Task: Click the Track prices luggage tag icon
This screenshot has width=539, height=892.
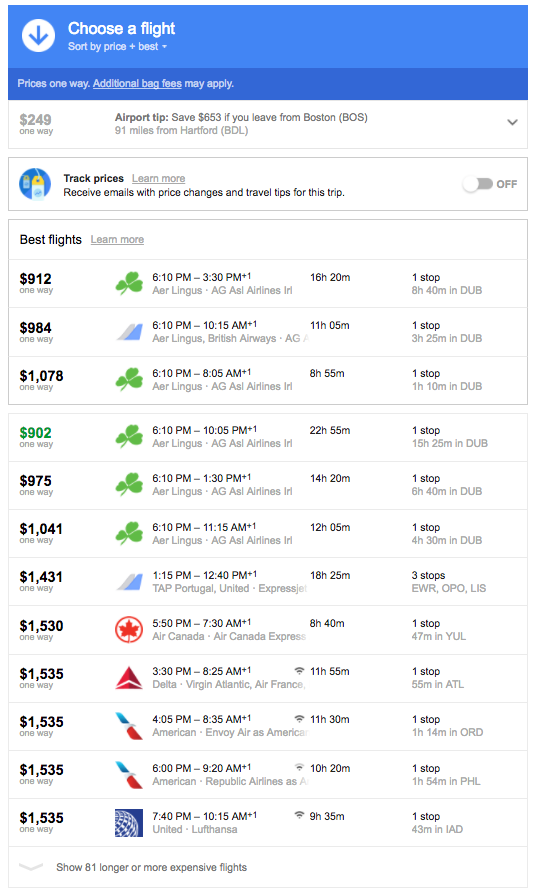Action: tap(35, 184)
